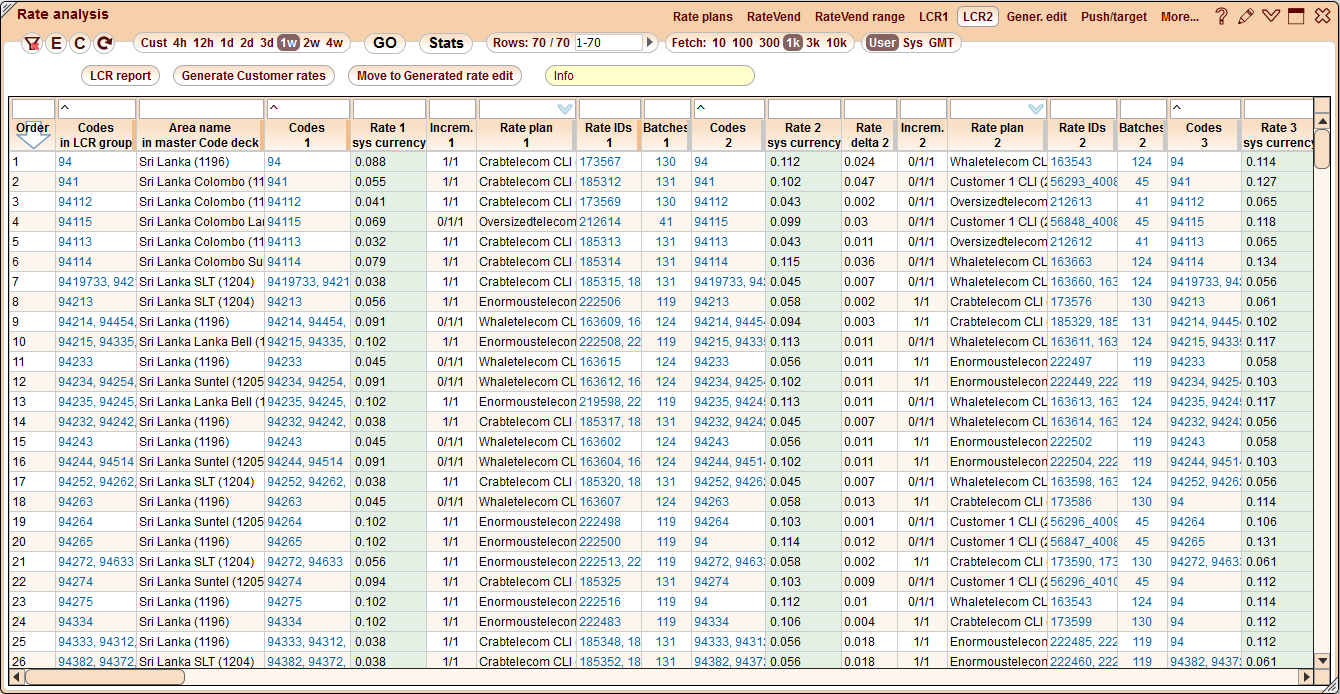1340x694 pixels.
Task: Open the help question mark icon
Action: pyautogui.click(x=1221, y=15)
